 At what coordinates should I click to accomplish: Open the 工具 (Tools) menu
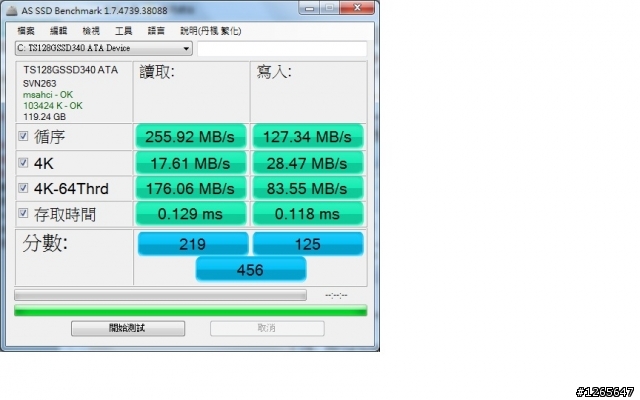[123, 31]
